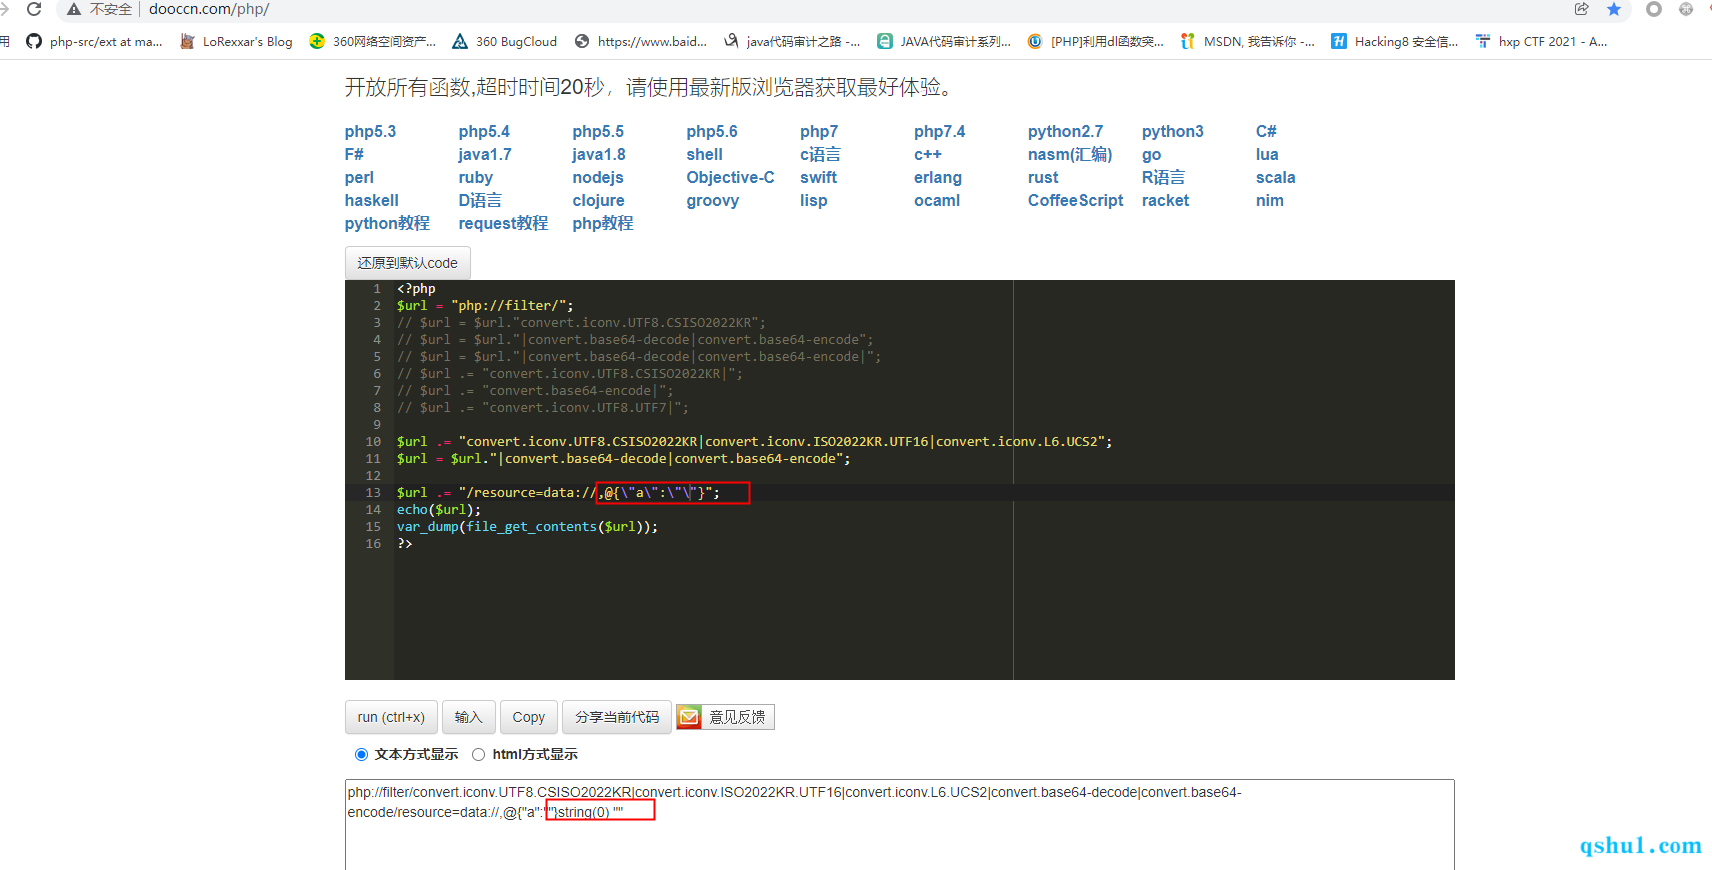
Task: Open the php5.4 language link
Action: pos(484,131)
